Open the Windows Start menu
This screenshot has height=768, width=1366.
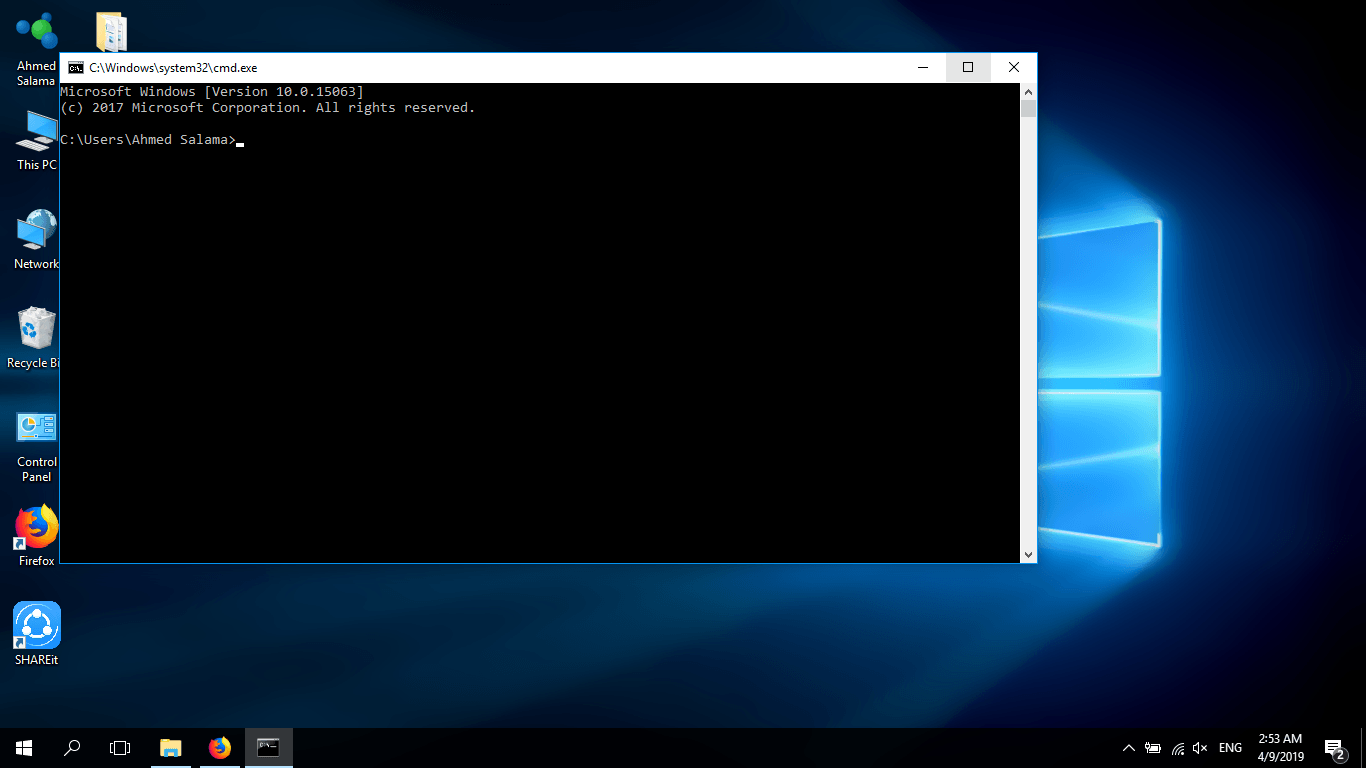point(24,747)
